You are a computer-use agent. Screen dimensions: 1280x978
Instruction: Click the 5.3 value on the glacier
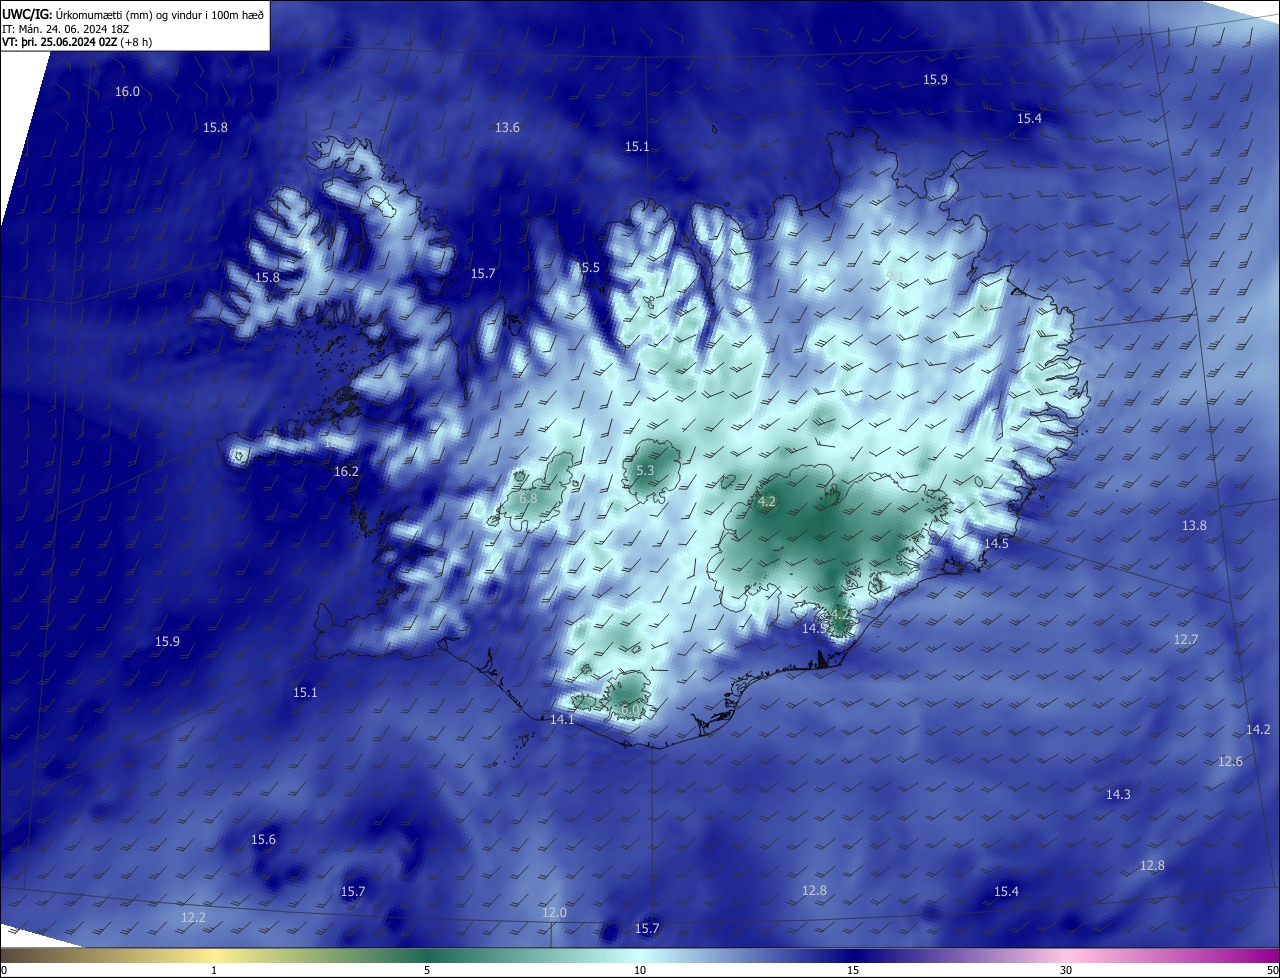click(645, 471)
